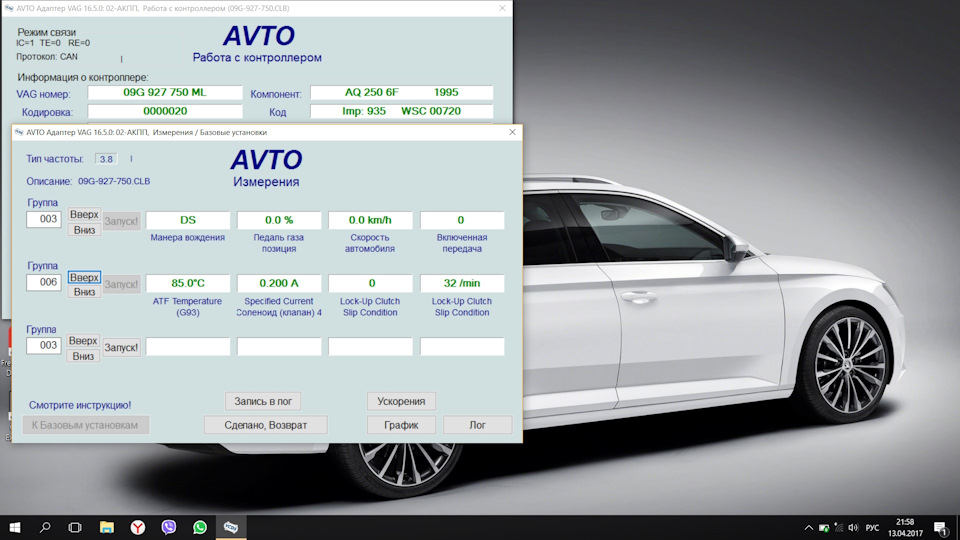Screen dimensions: 960x540
Task: Open Windows Start menu
Action: pos(15,527)
